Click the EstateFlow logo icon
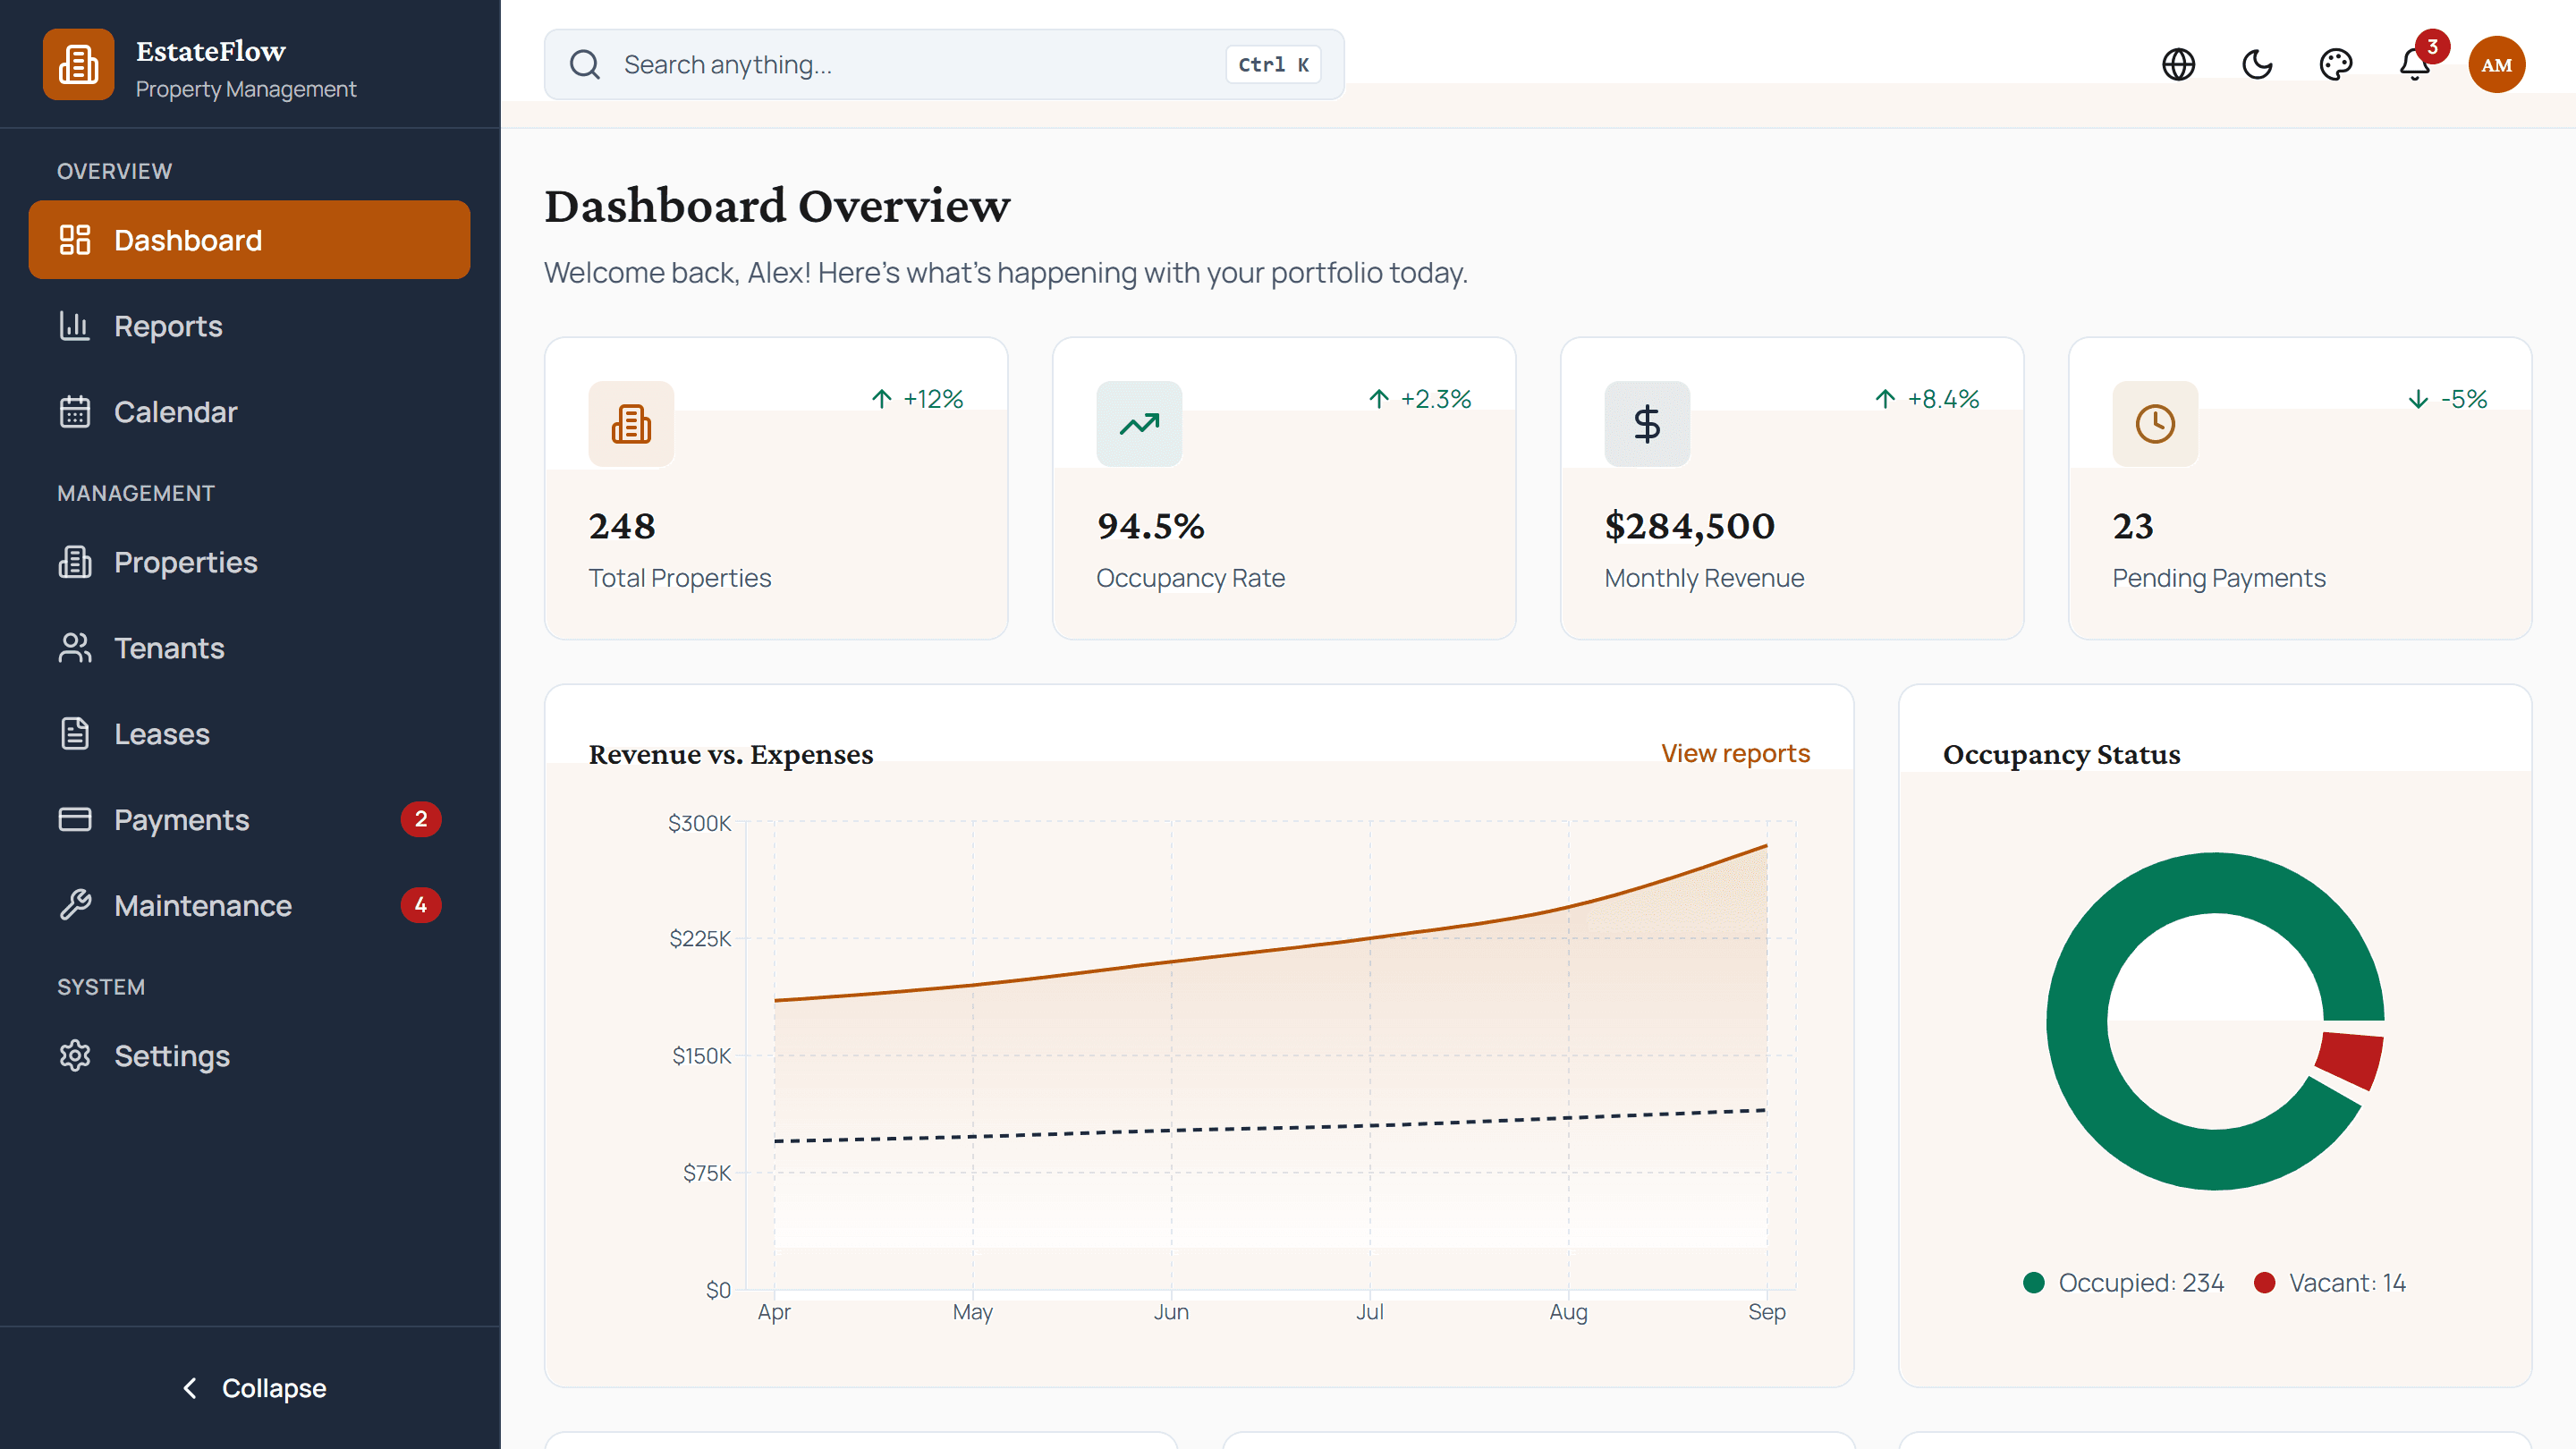This screenshot has height=1449, width=2576. pos(78,64)
